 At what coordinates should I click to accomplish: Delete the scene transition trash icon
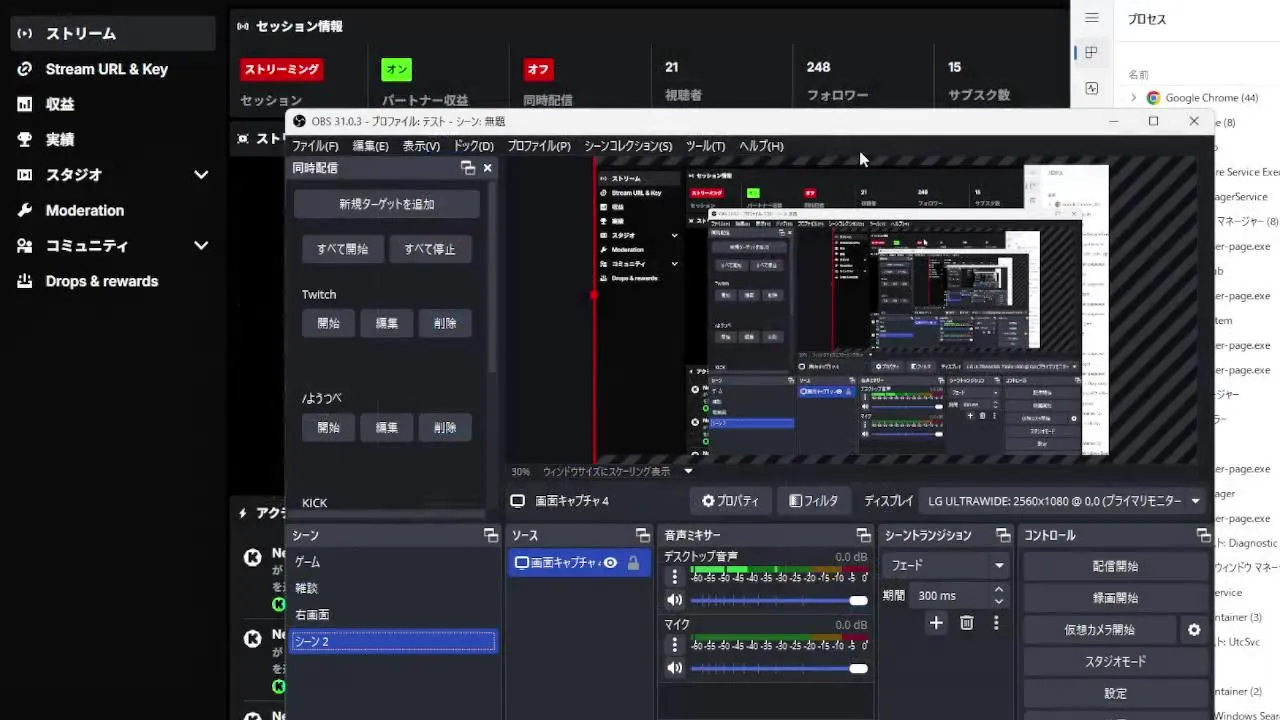(966, 623)
